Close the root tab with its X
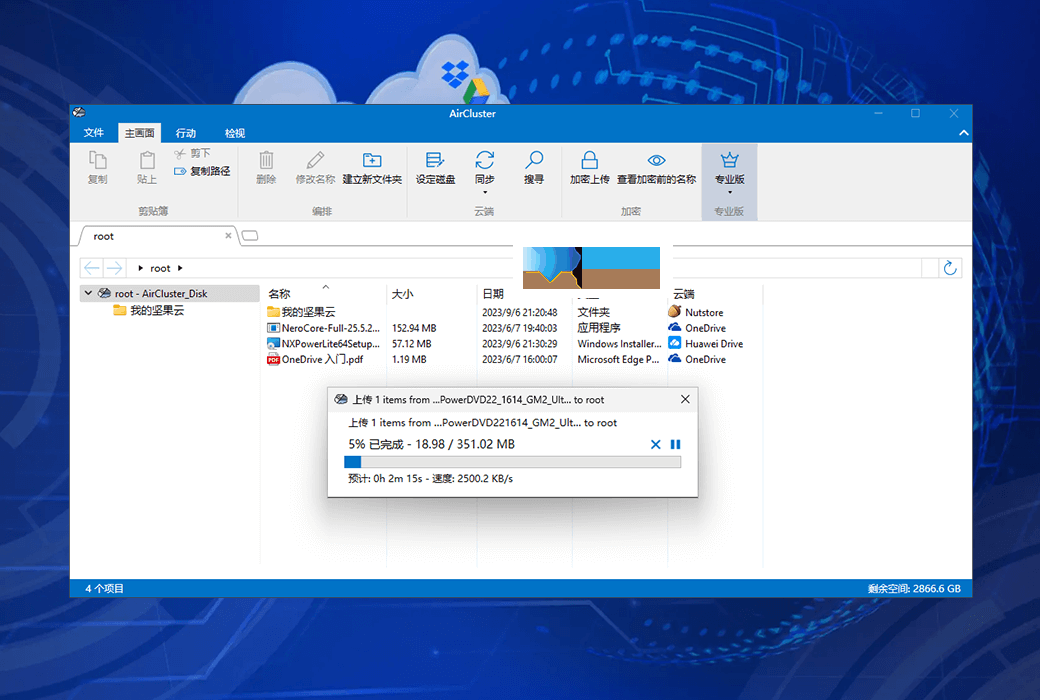Image resolution: width=1040 pixels, height=700 pixels. click(x=228, y=236)
